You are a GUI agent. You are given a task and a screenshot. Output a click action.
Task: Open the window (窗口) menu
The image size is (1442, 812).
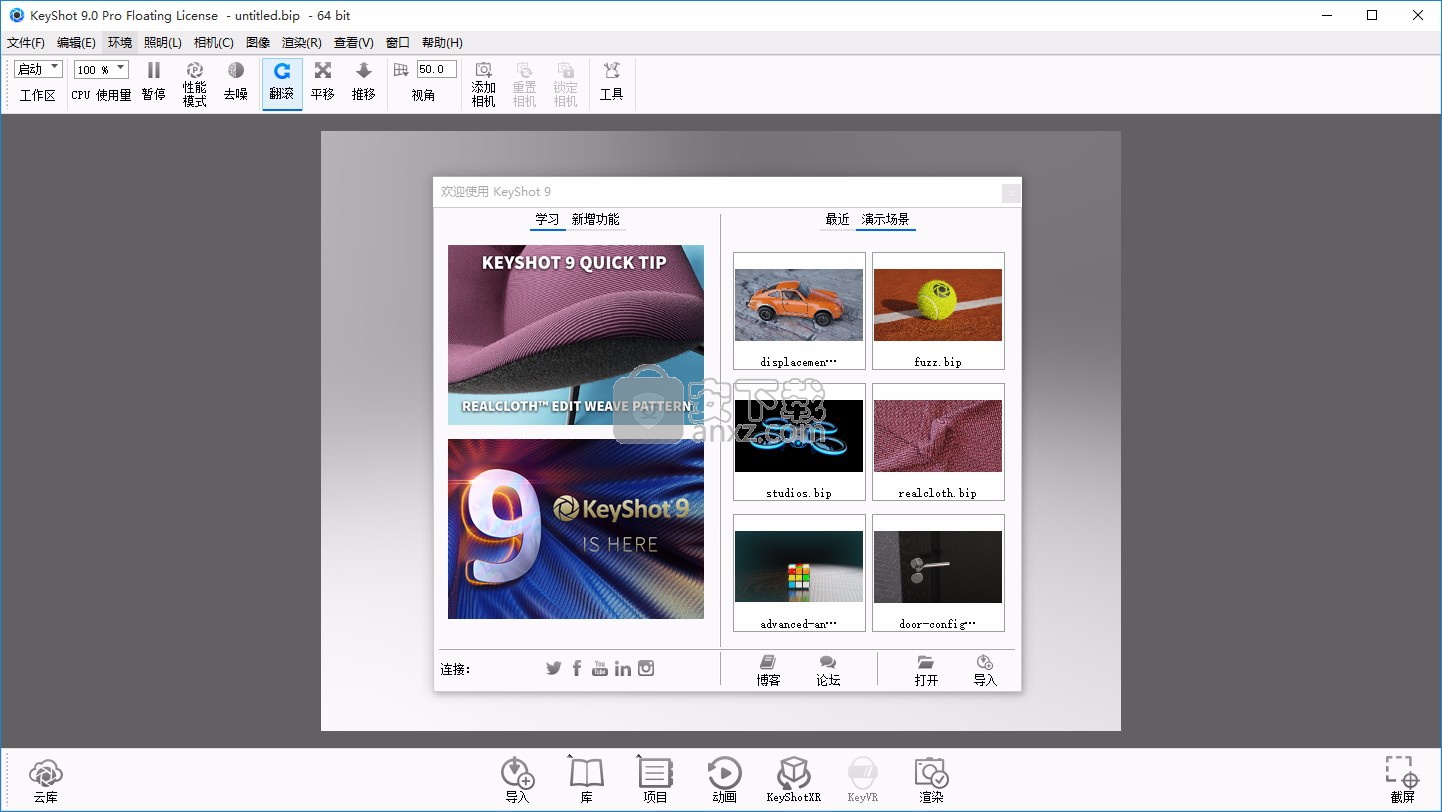pos(398,43)
